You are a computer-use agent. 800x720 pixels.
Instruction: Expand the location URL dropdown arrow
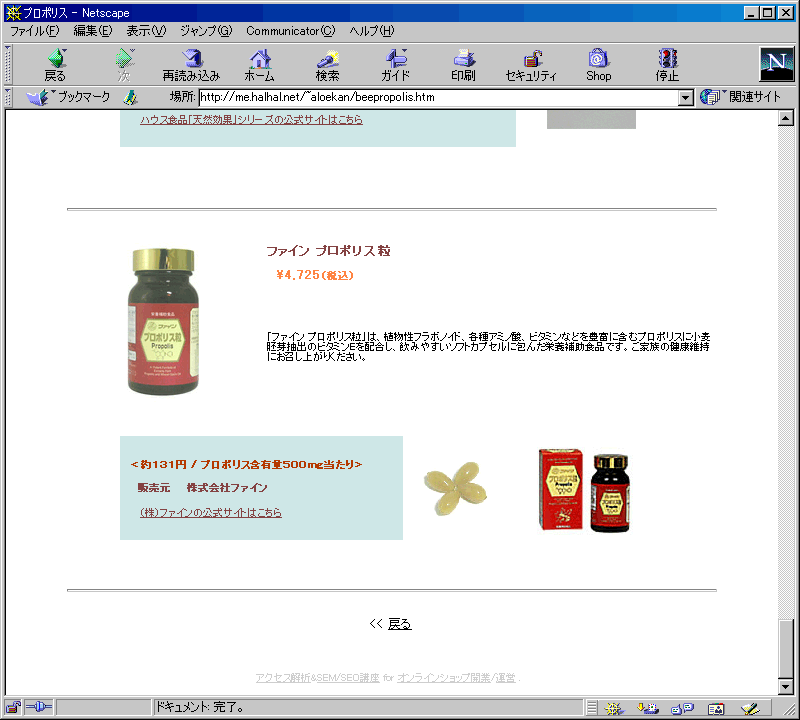coord(686,97)
